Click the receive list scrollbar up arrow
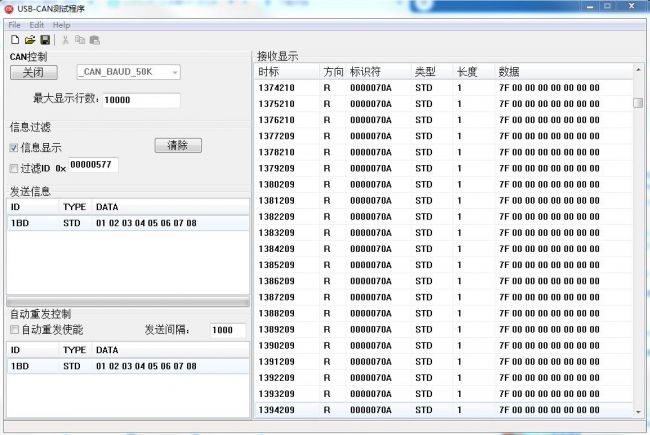The image size is (650, 435). [638, 70]
